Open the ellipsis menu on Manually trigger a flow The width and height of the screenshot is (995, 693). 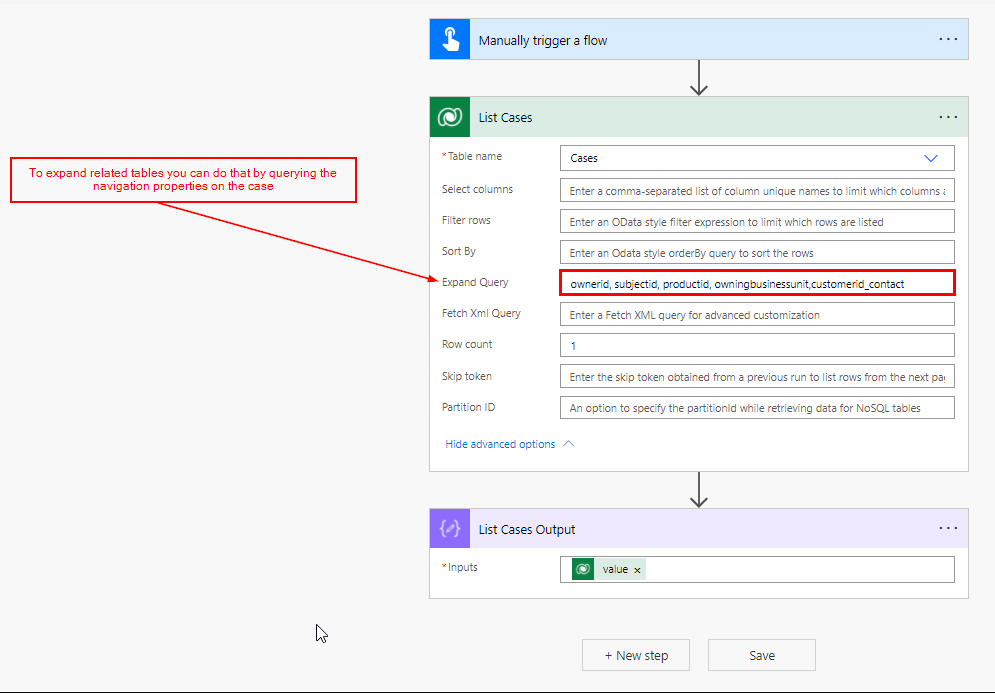pos(947,39)
